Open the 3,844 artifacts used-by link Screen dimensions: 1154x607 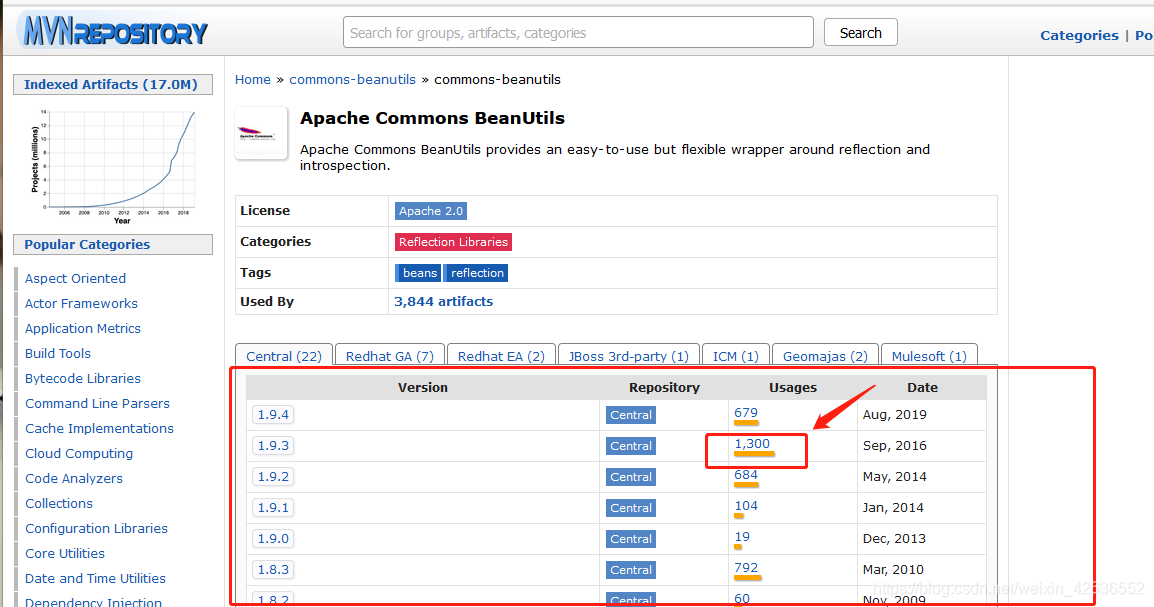pyautogui.click(x=443, y=302)
